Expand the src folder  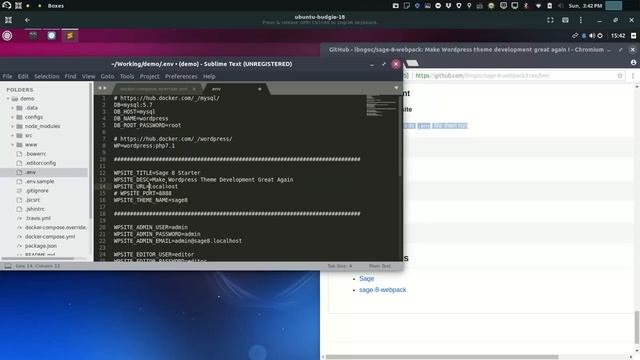[x=13, y=136]
